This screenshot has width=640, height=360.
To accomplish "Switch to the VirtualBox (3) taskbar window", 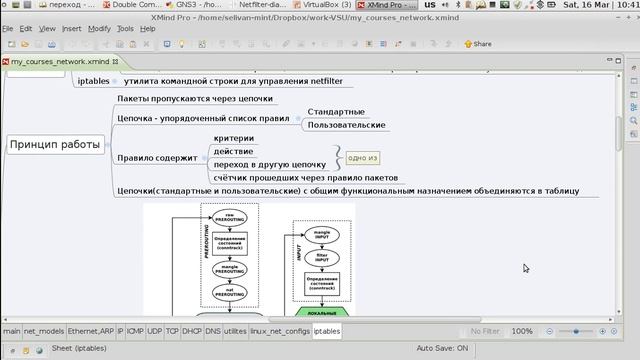I will 322,5.
